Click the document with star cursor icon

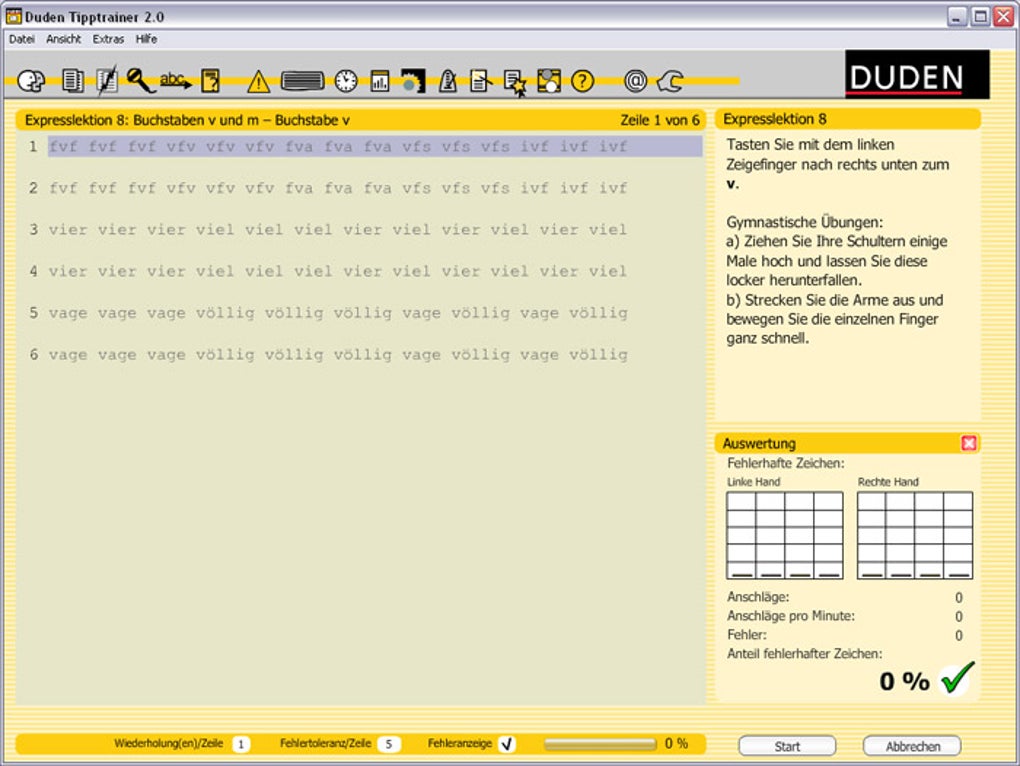pos(515,83)
